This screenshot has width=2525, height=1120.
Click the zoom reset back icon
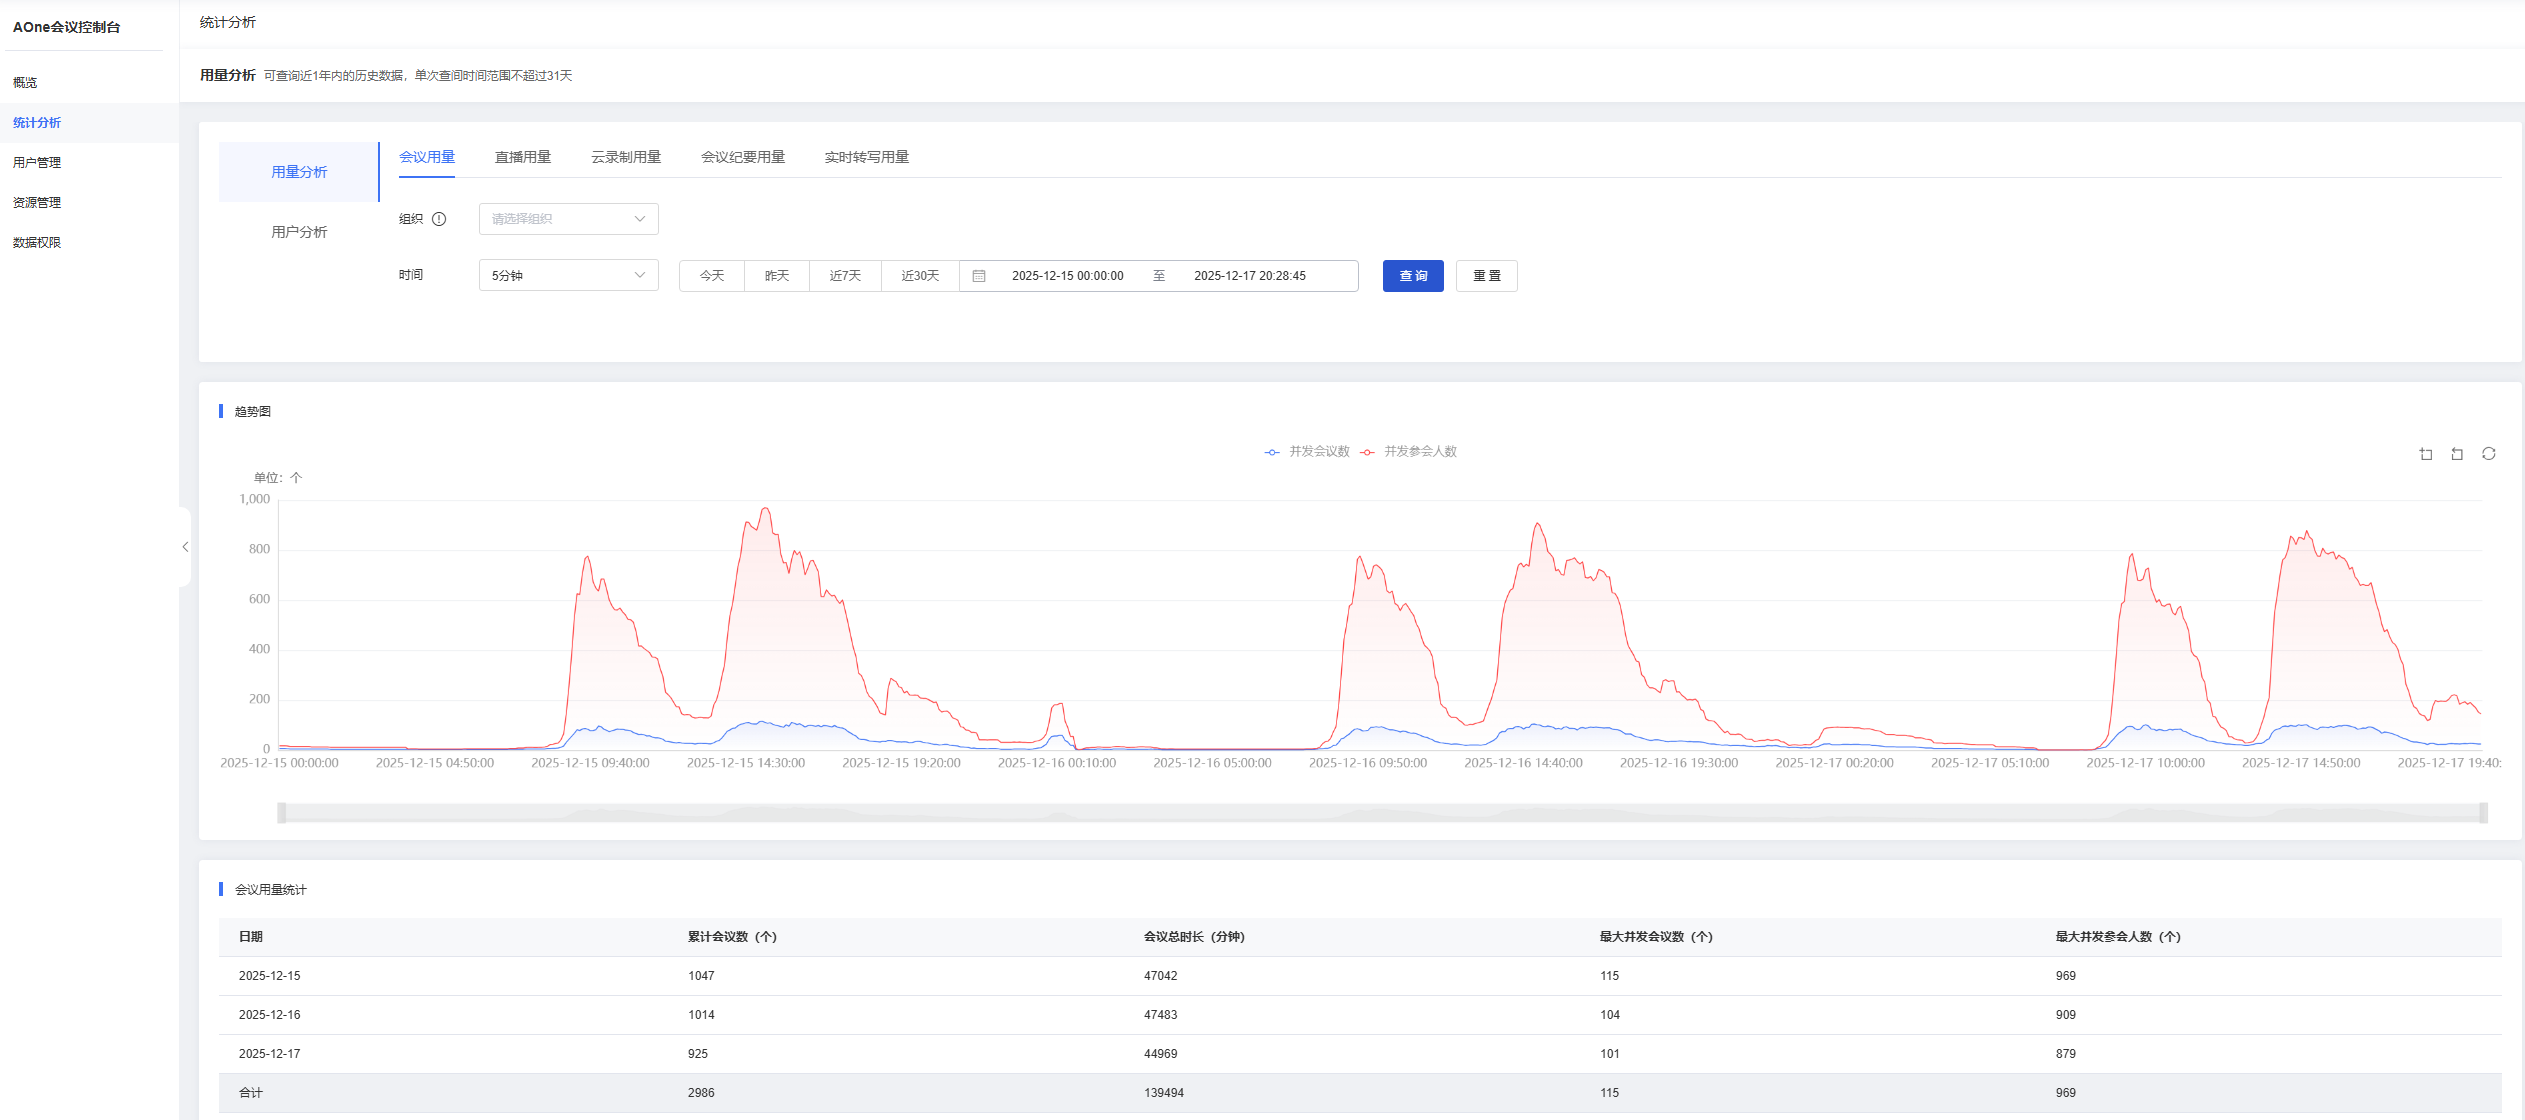[x=2457, y=454]
